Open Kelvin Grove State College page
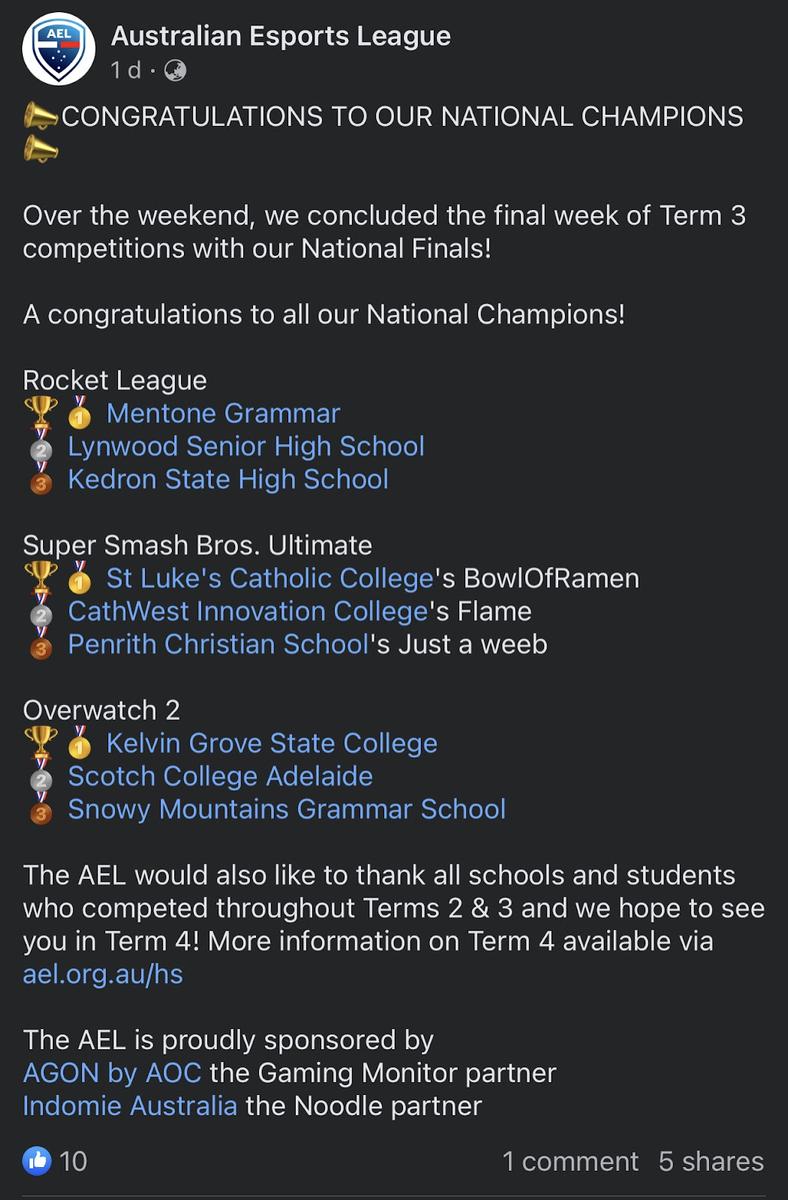 (x=272, y=743)
